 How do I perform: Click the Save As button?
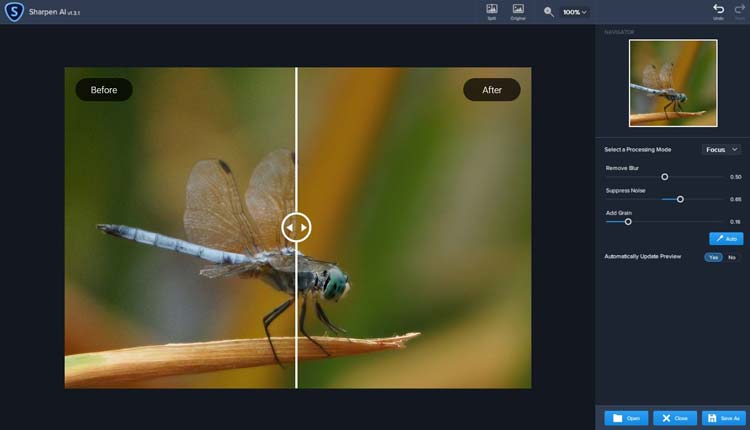coord(724,418)
